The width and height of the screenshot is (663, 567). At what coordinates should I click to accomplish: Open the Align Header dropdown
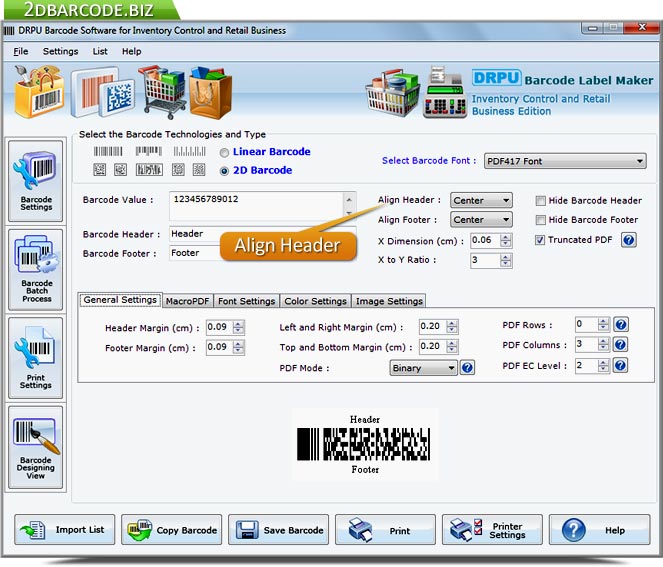point(481,200)
